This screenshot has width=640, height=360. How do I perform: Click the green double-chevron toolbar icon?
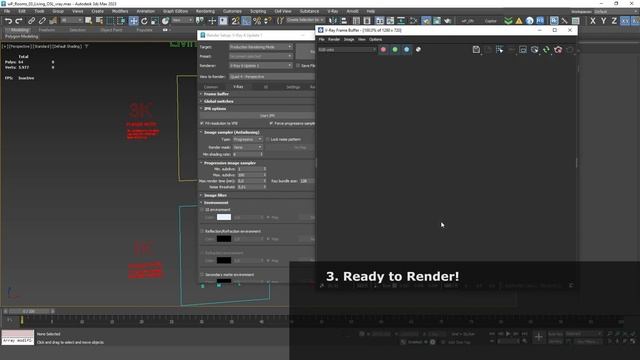[x=508, y=20]
